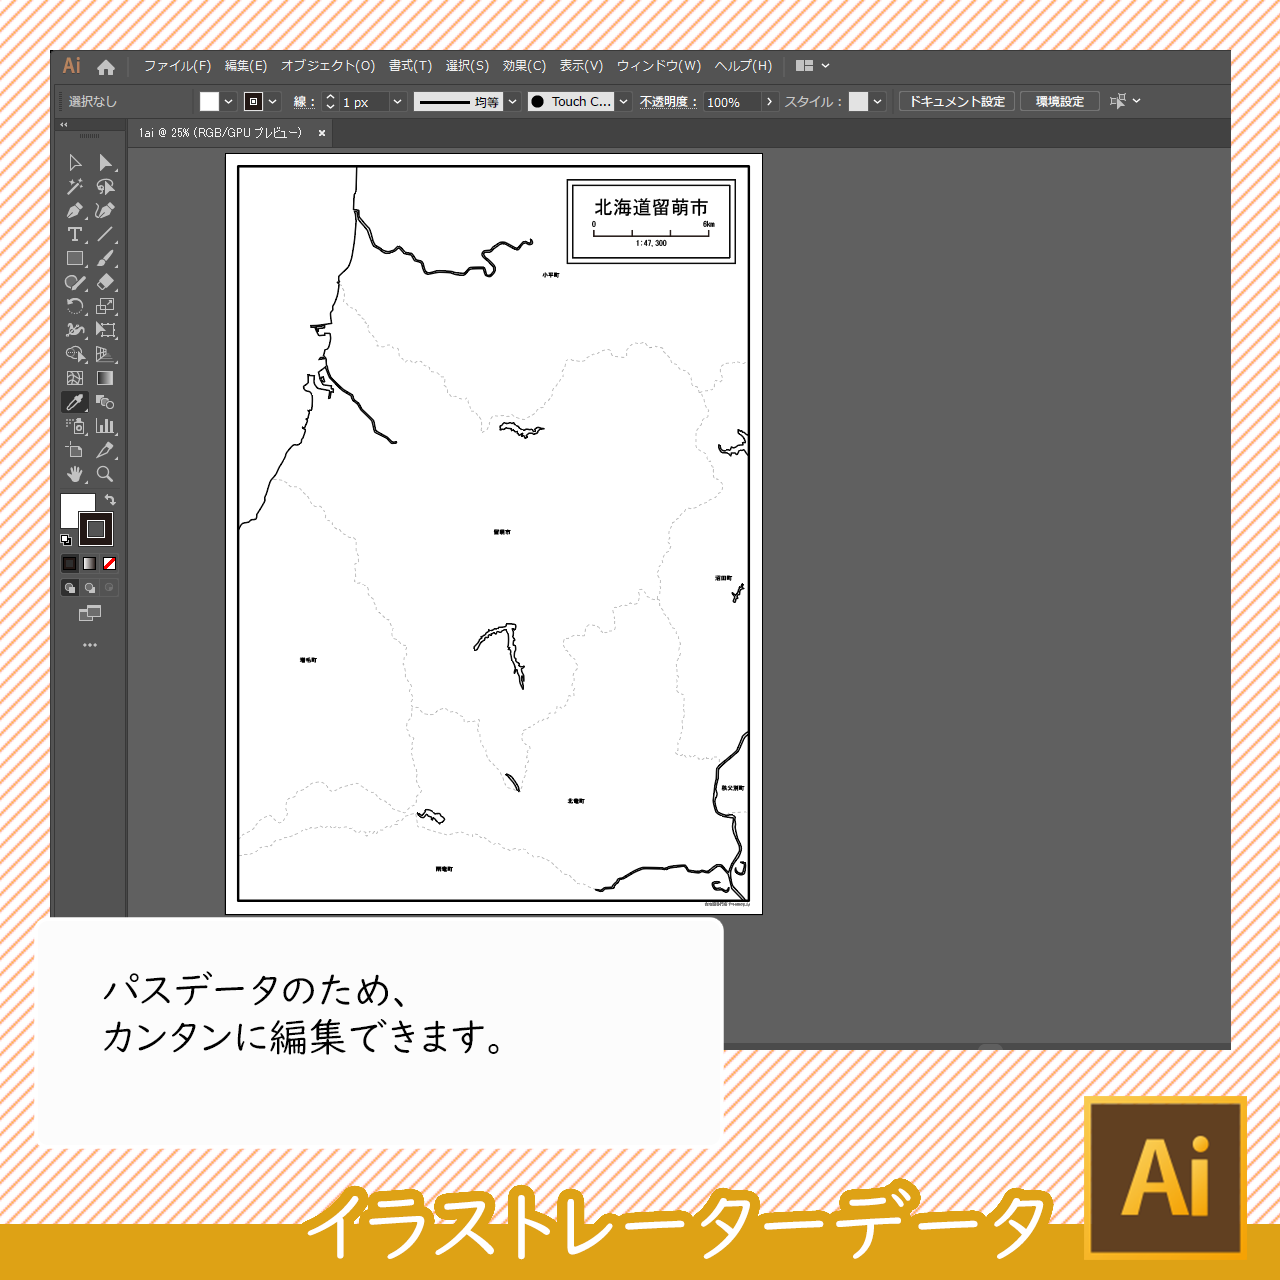Viewport: 1280px width, 1280px height.
Task: Select the Symbol Sprayer tool
Action: pos(75,426)
